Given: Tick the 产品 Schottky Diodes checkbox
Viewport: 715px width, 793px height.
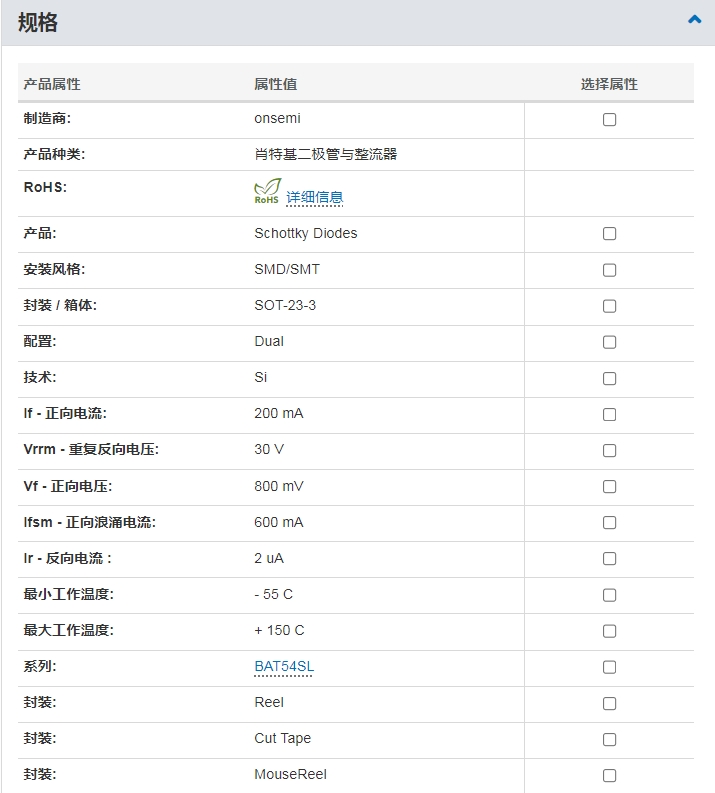Looking at the screenshot, I should tap(609, 234).
